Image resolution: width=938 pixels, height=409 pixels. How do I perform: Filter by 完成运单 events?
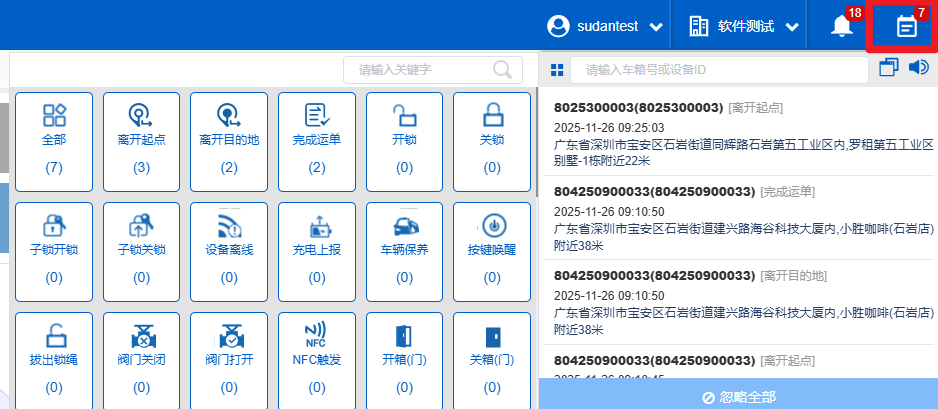click(317, 138)
